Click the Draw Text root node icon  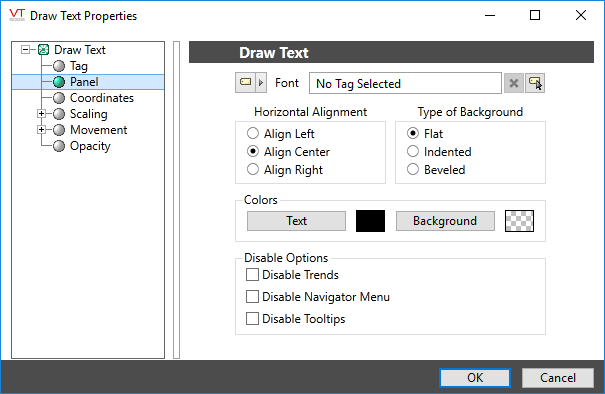coord(44,50)
